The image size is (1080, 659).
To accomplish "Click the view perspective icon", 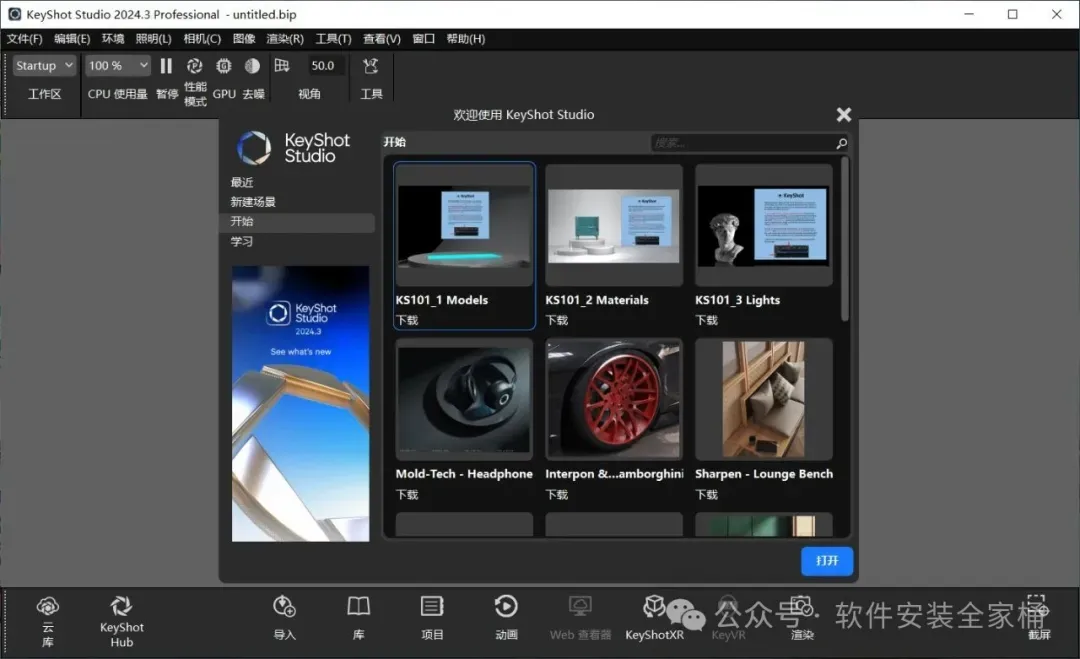I will pyautogui.click(x=282, y=65).
